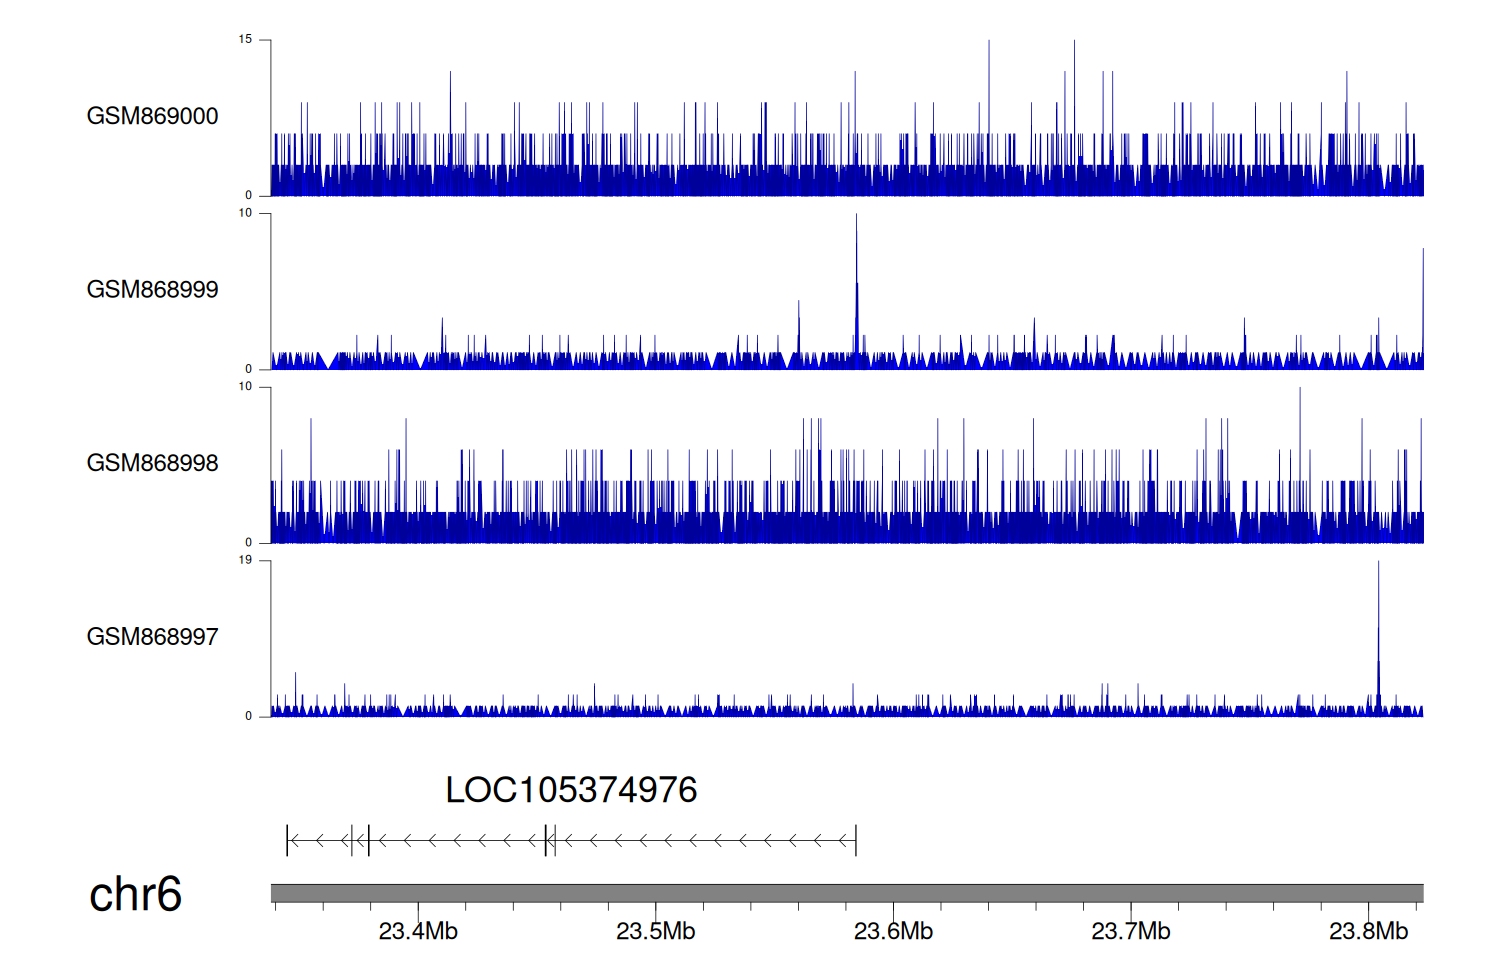The image size is (1500, 980).
Task: Click the gray chr6 ideogram bar
Action: [x=847, y=893]
